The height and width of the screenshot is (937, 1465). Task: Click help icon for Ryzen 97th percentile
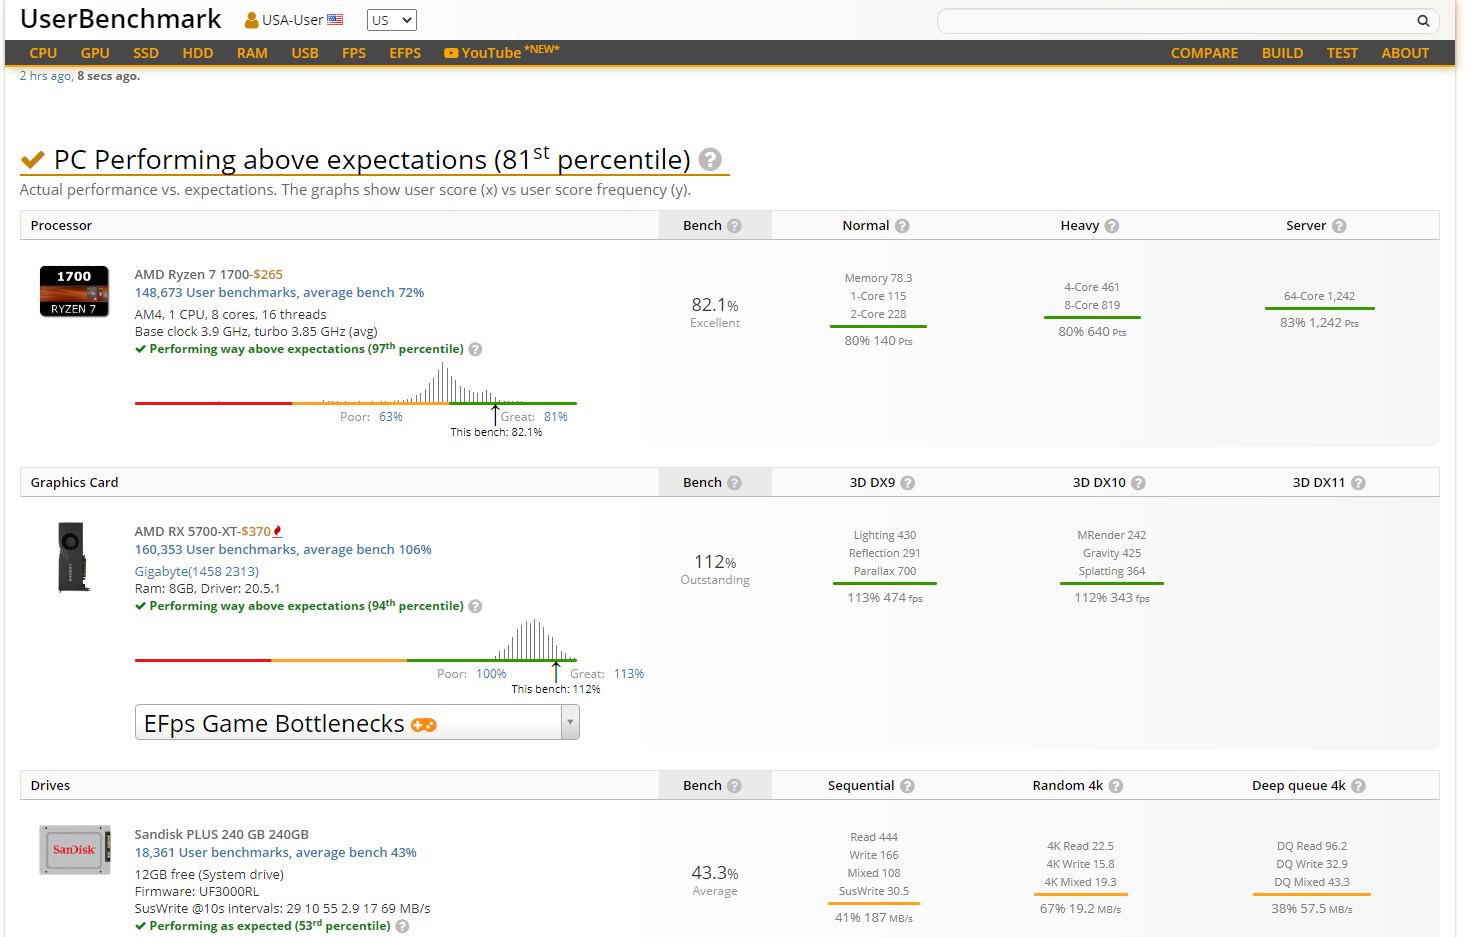pyautogui.click(x=476, y=349)
